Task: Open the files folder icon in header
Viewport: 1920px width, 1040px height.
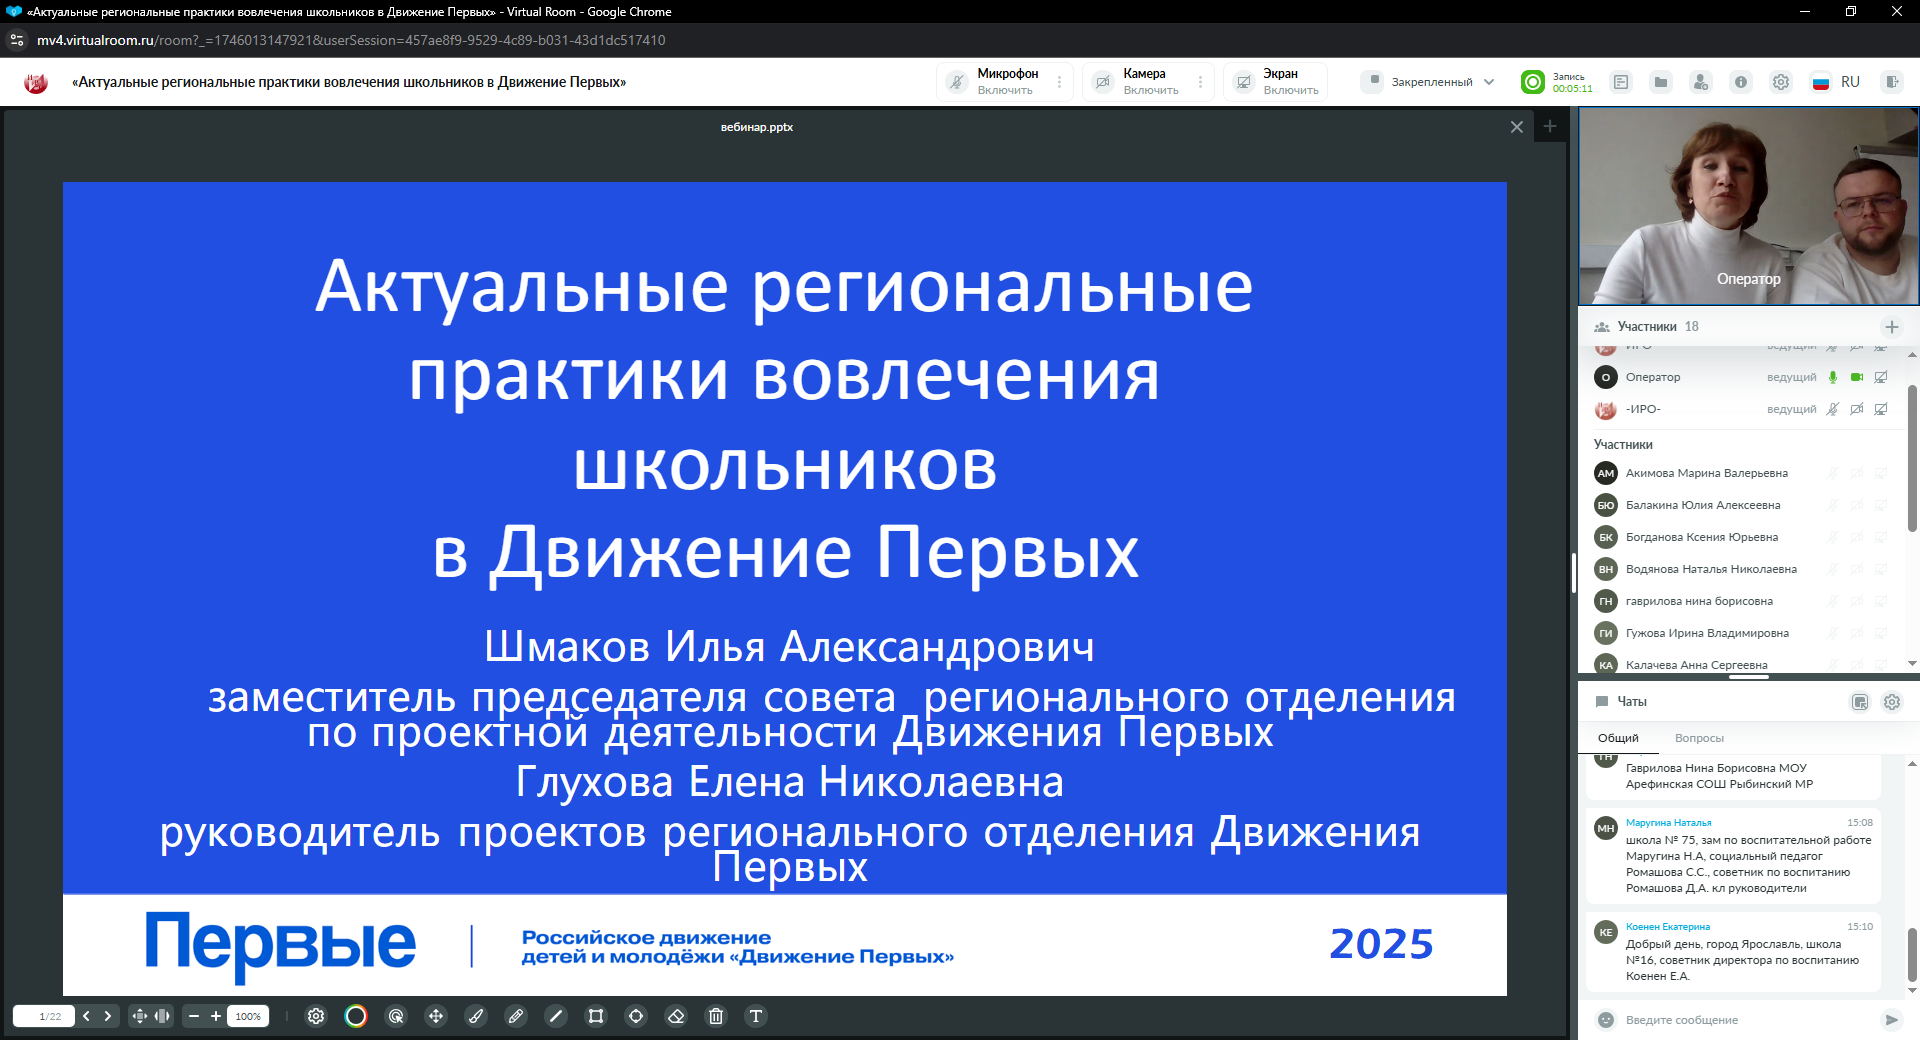Action: point(1661,82)
